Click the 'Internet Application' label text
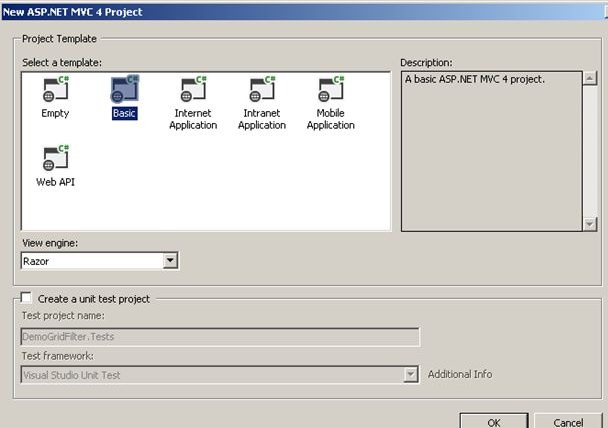 pos(193,119)
